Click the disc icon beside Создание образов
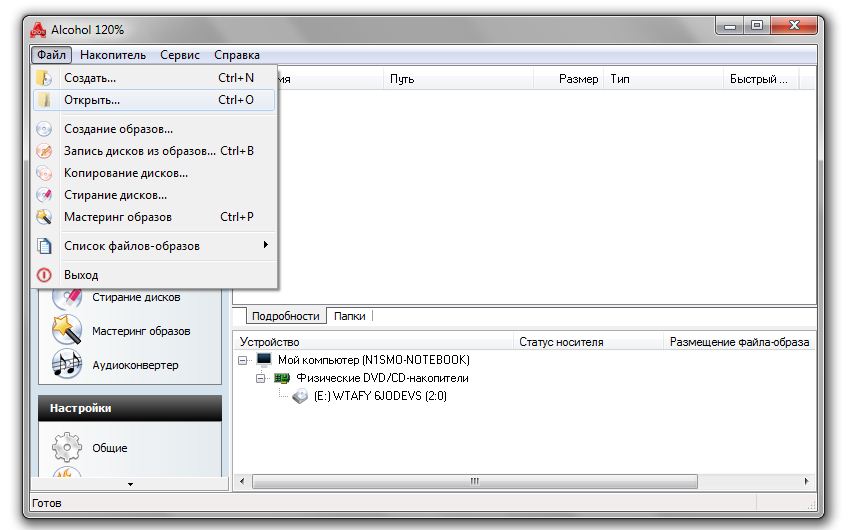This screenshot has width=849, height=530. point(44,129)
